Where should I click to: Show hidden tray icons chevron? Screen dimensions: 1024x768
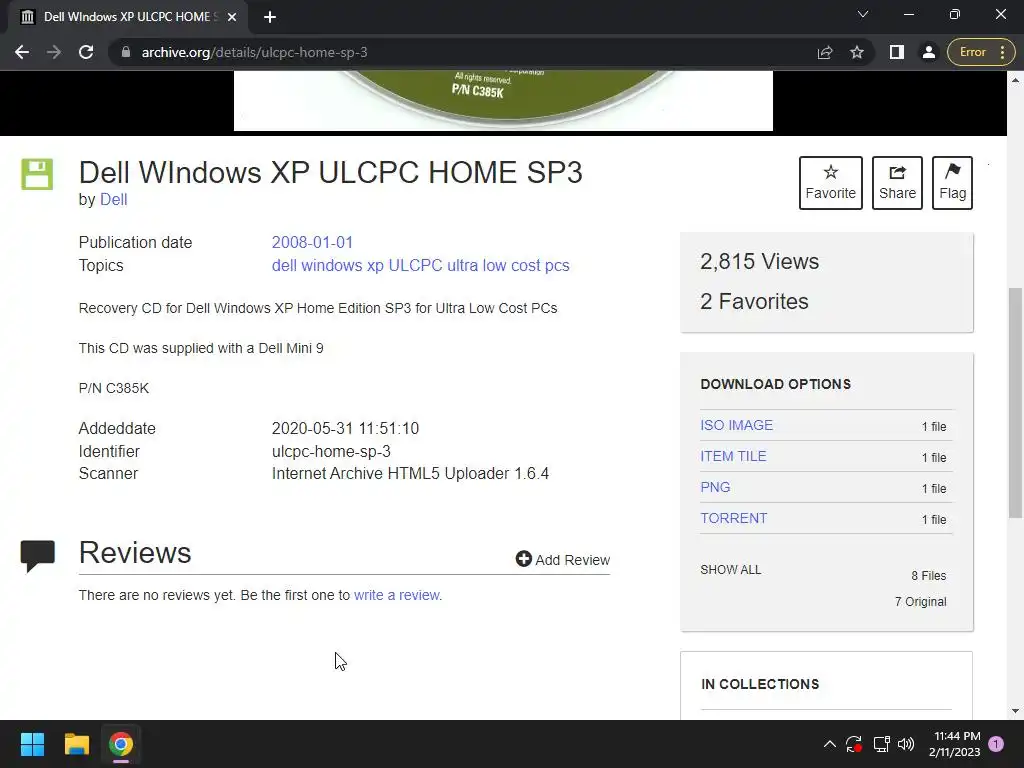pyautogui.click(x=829, y=744)
